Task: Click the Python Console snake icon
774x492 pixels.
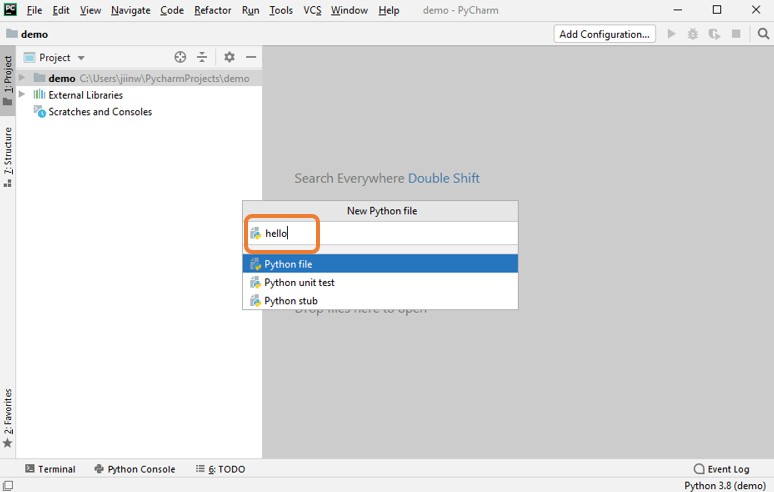Action: pyautogui.click(x=99, y=469)
